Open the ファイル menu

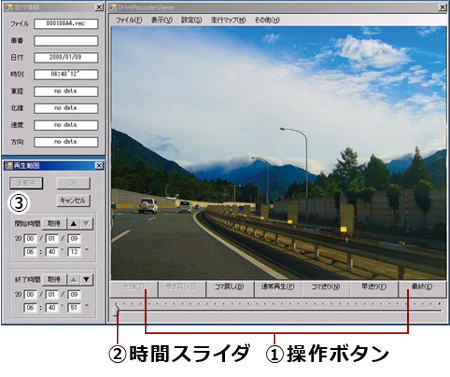[x=129, y=20]
